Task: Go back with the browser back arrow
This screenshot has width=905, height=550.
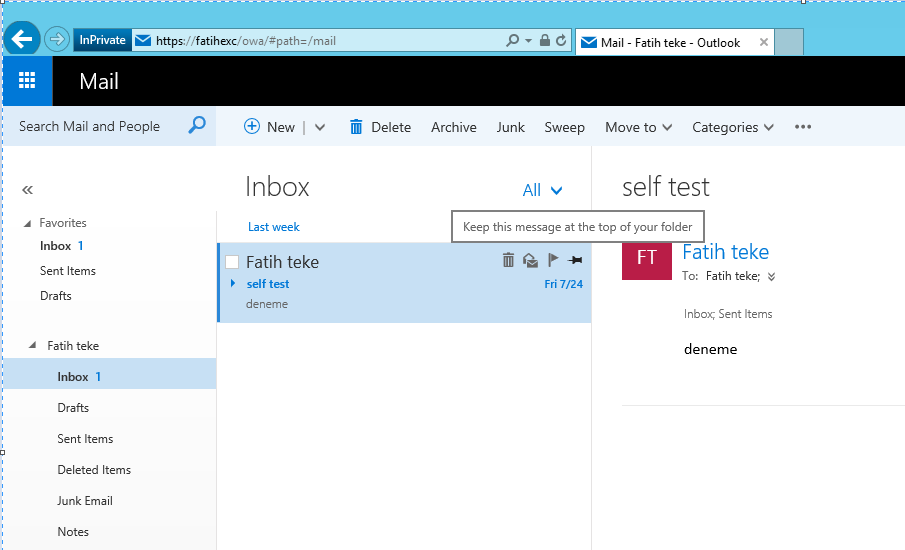Action: (x=22, y=39)
